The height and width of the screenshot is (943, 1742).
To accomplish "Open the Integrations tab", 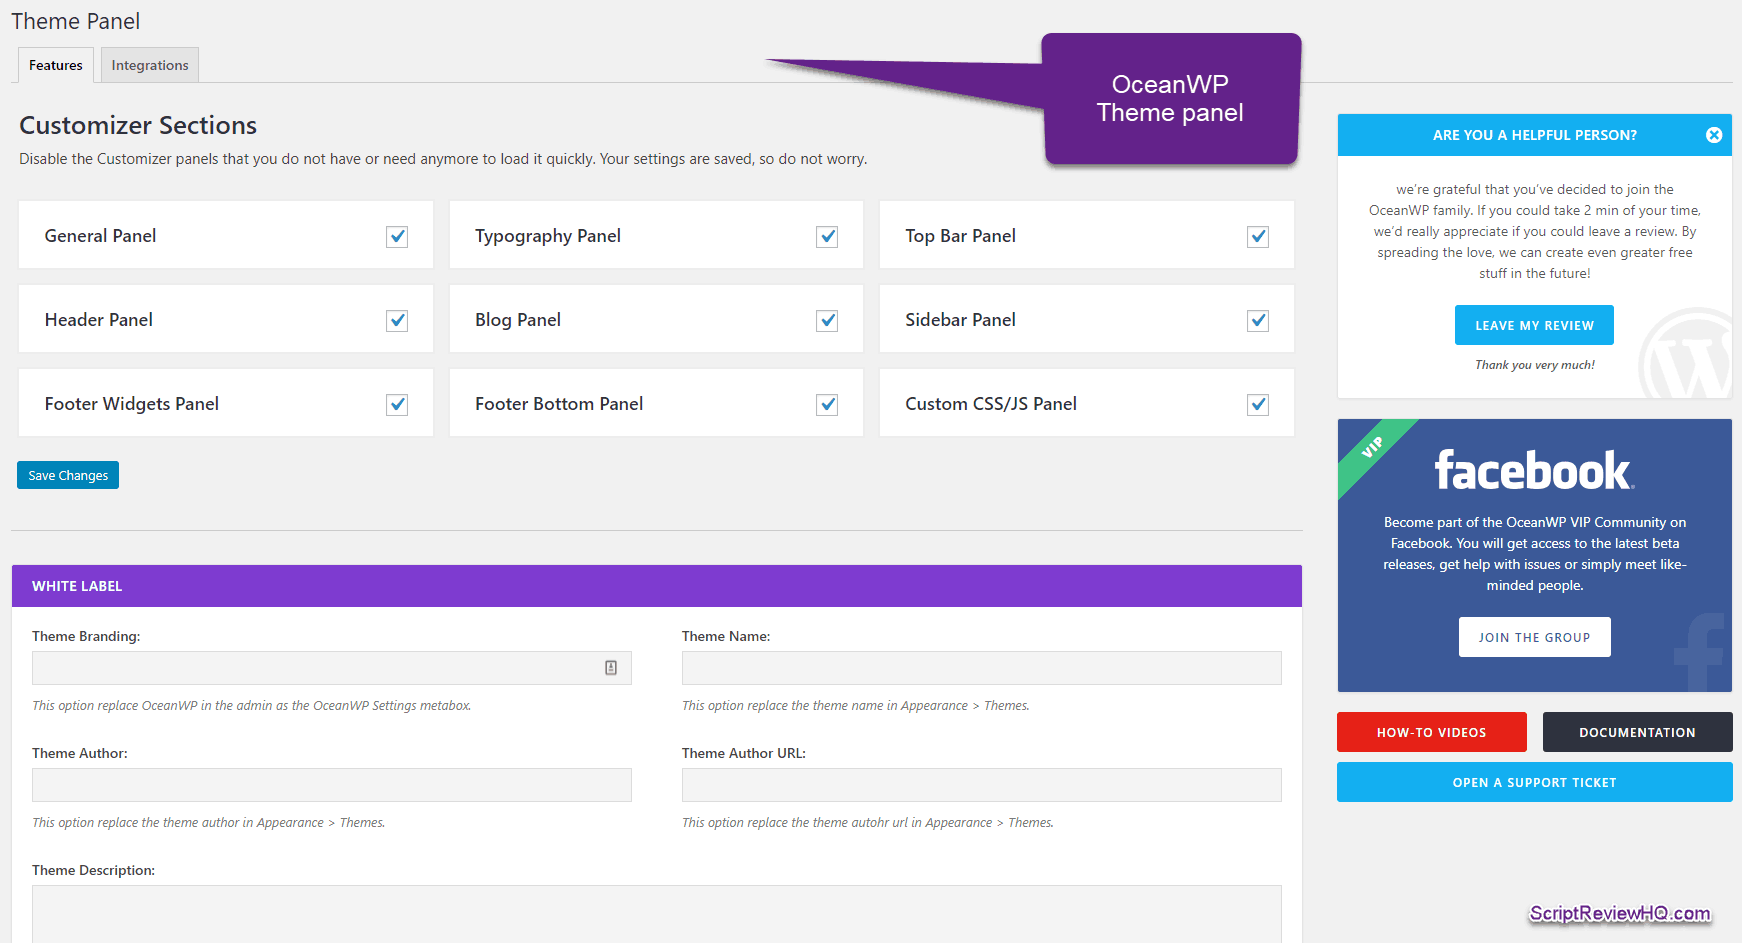I will coord(150,65).
